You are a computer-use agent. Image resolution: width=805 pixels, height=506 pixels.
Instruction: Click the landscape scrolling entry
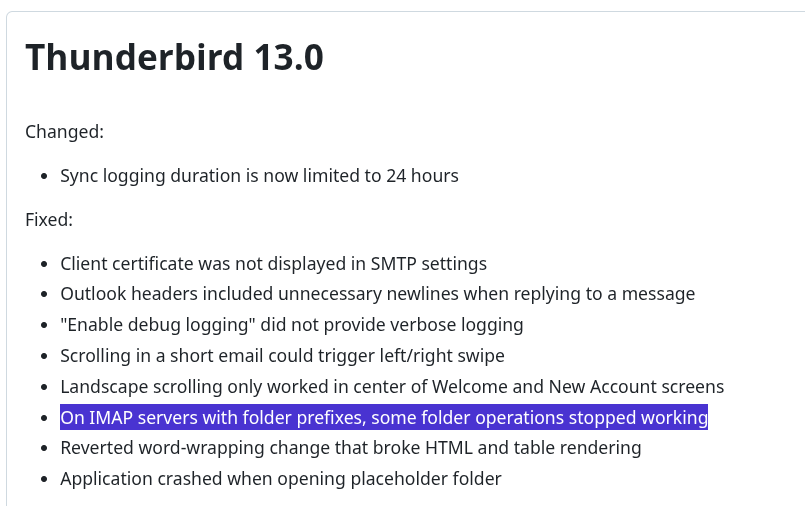pos(392,387)
